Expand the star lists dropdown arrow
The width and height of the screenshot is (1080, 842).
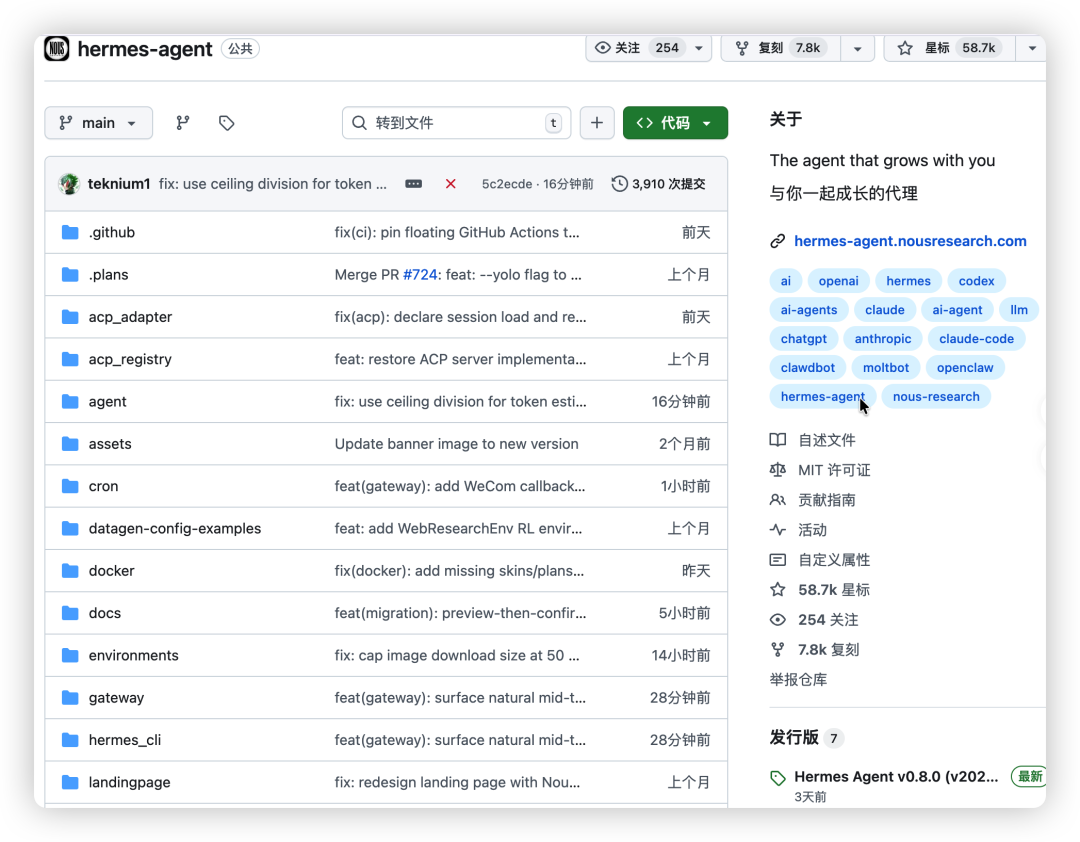click(x=1032, y=48)
